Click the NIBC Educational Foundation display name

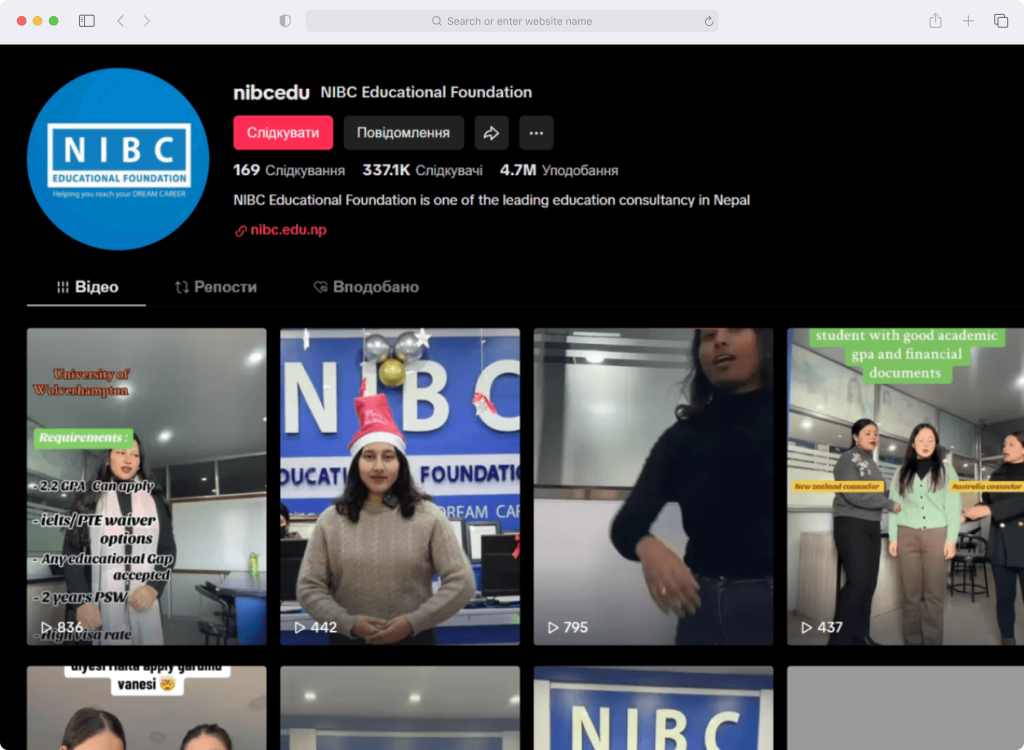click(x=426, y=92)
